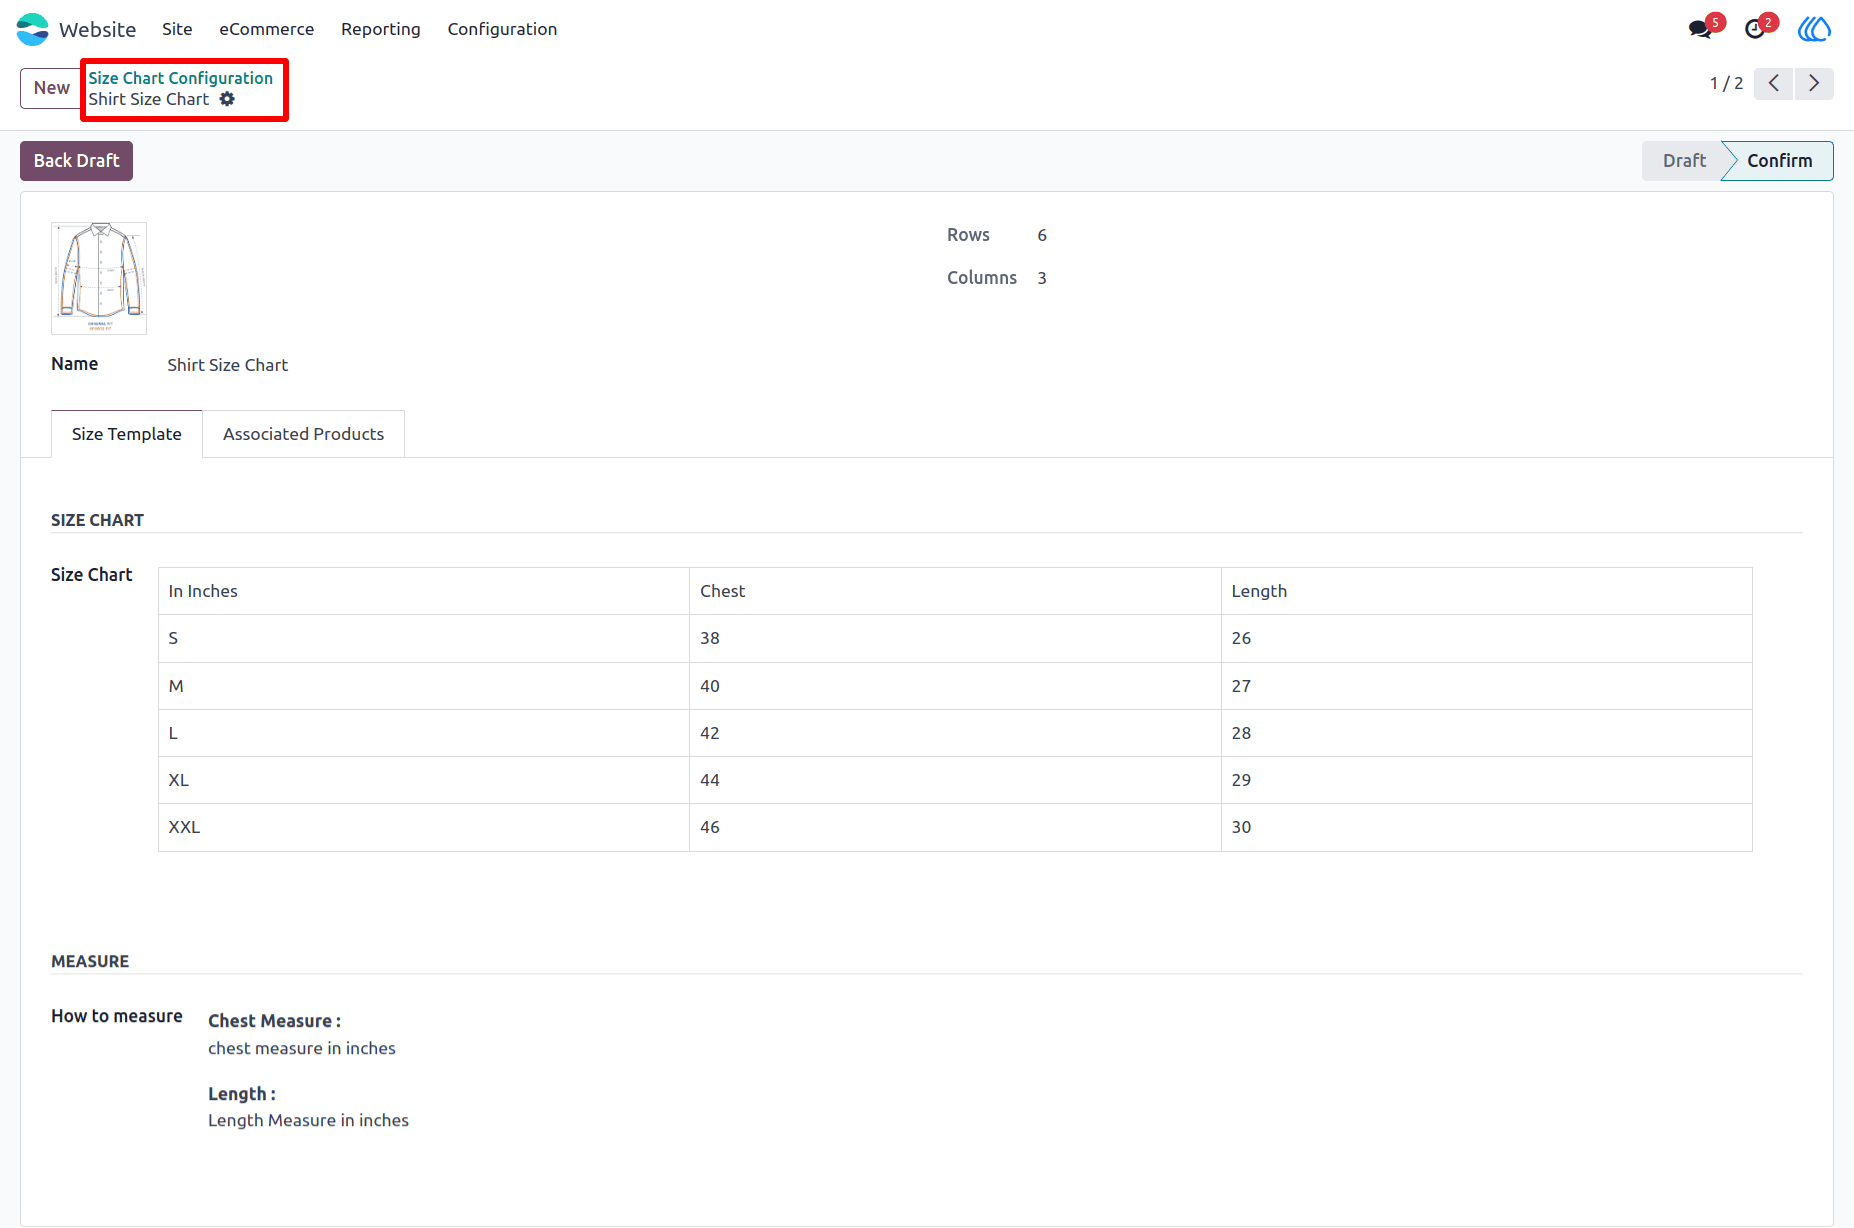This screenshot has width=1854, height=1228.
Task: Click the Rows value 6
Action: 1042,235
